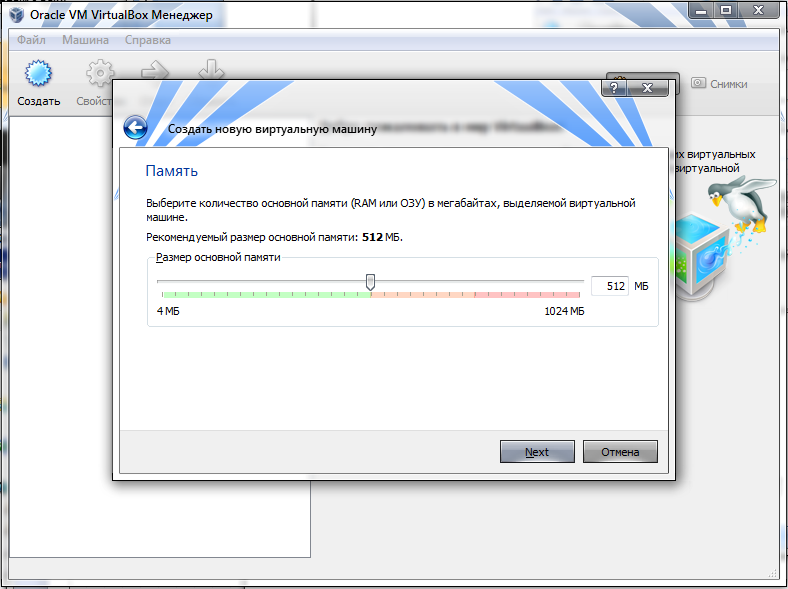Click the green zone of memory slider
The image size is (788, 589).
tap(266, 294)
